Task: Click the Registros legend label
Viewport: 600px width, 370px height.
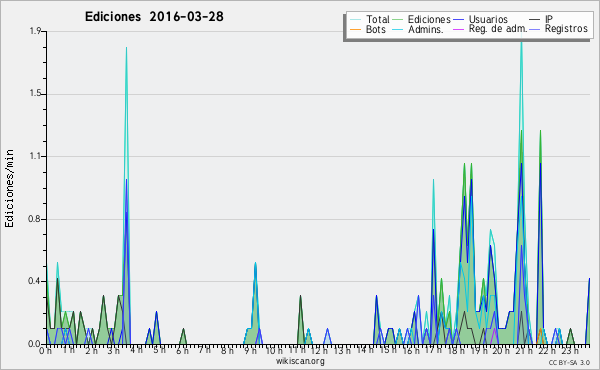Action: [566, 29]
